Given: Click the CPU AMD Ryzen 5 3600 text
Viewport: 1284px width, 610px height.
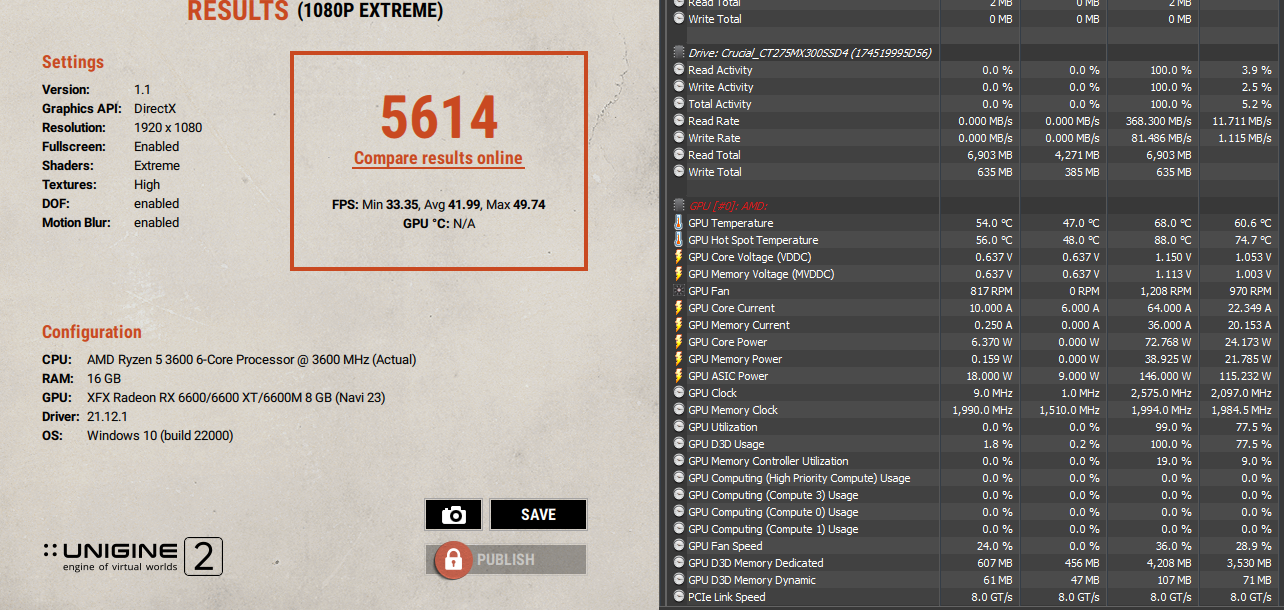Looking at the screenshot, I should click(x=251, y=359).
